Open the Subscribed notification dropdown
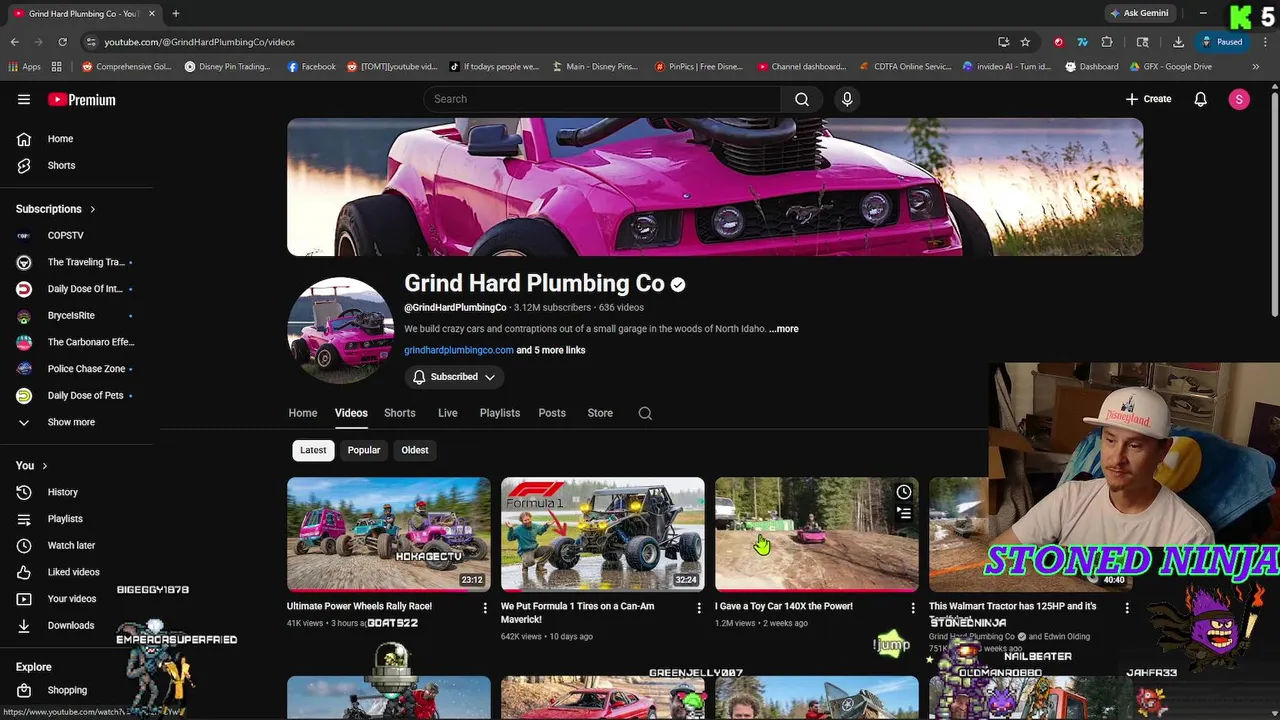The width and height of the screenshot is (1280, 720). coord(454,377)
